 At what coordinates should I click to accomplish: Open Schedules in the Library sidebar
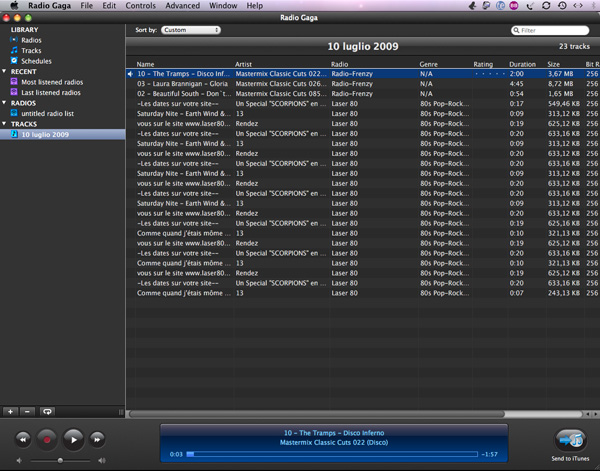click(36, 61)
